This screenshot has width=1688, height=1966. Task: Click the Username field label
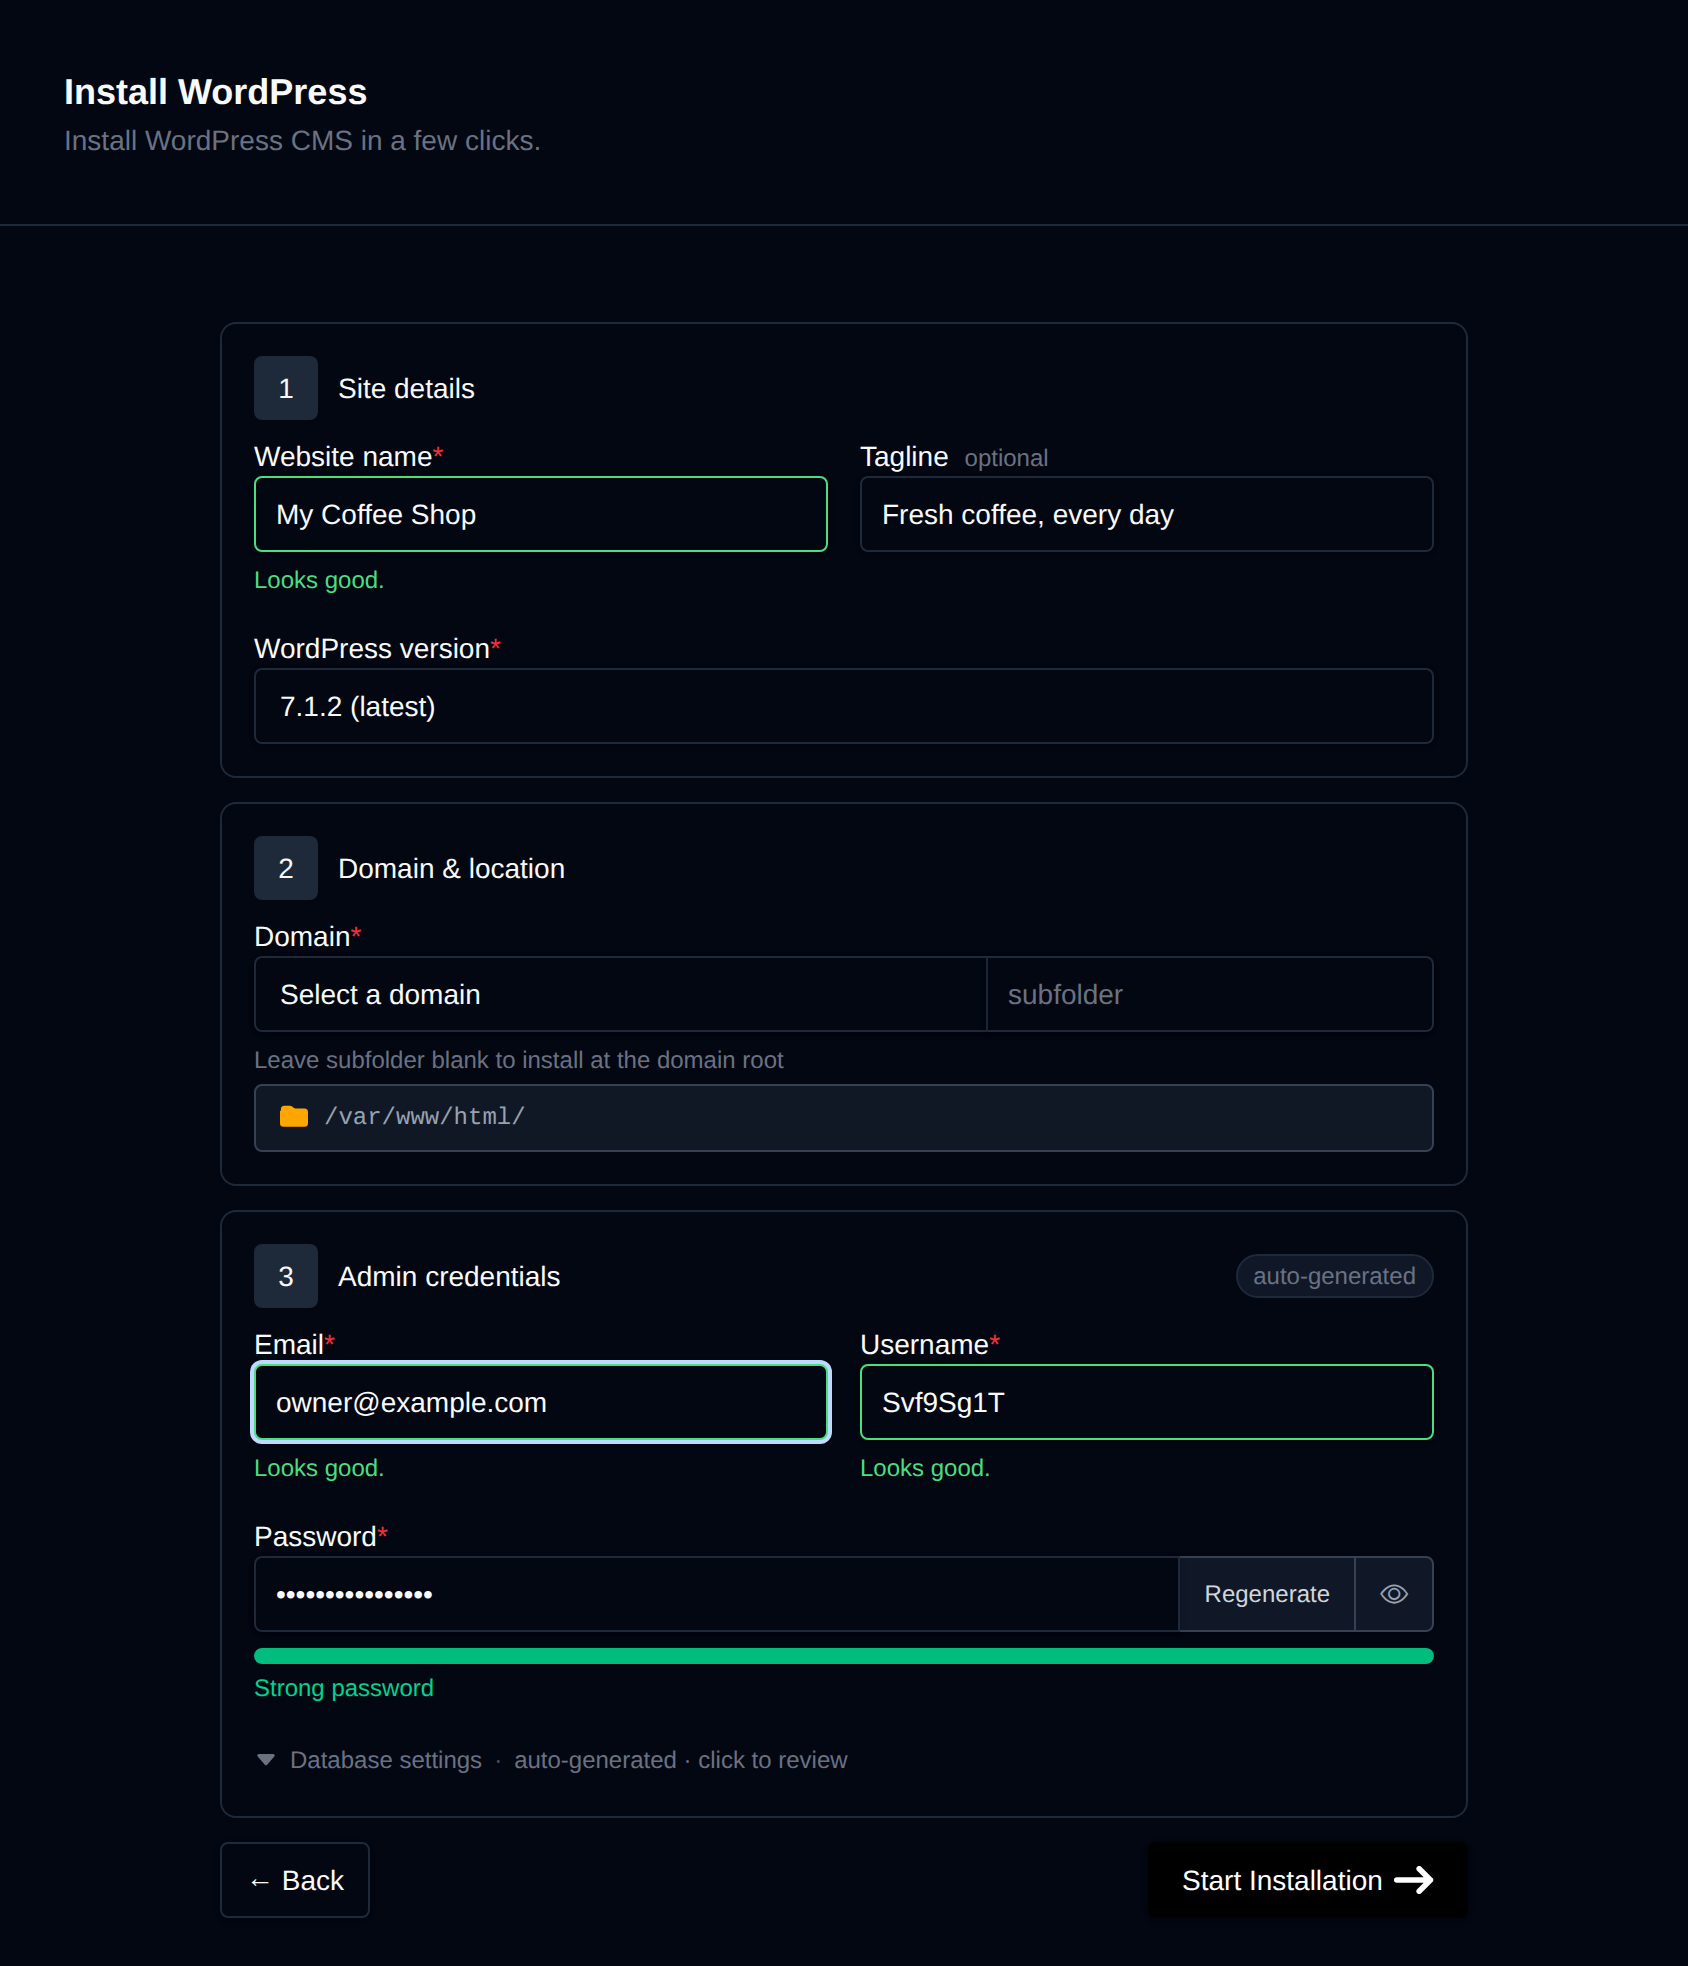[x=930, y=1344]
